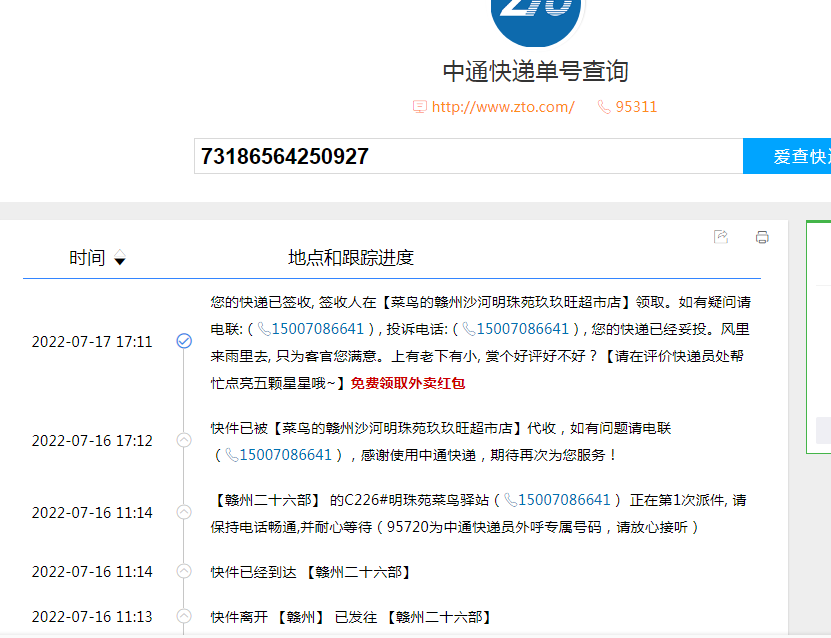
Task: Click text 快件已经到达 【赣州二十六部】
Action: tap(311, 572)
